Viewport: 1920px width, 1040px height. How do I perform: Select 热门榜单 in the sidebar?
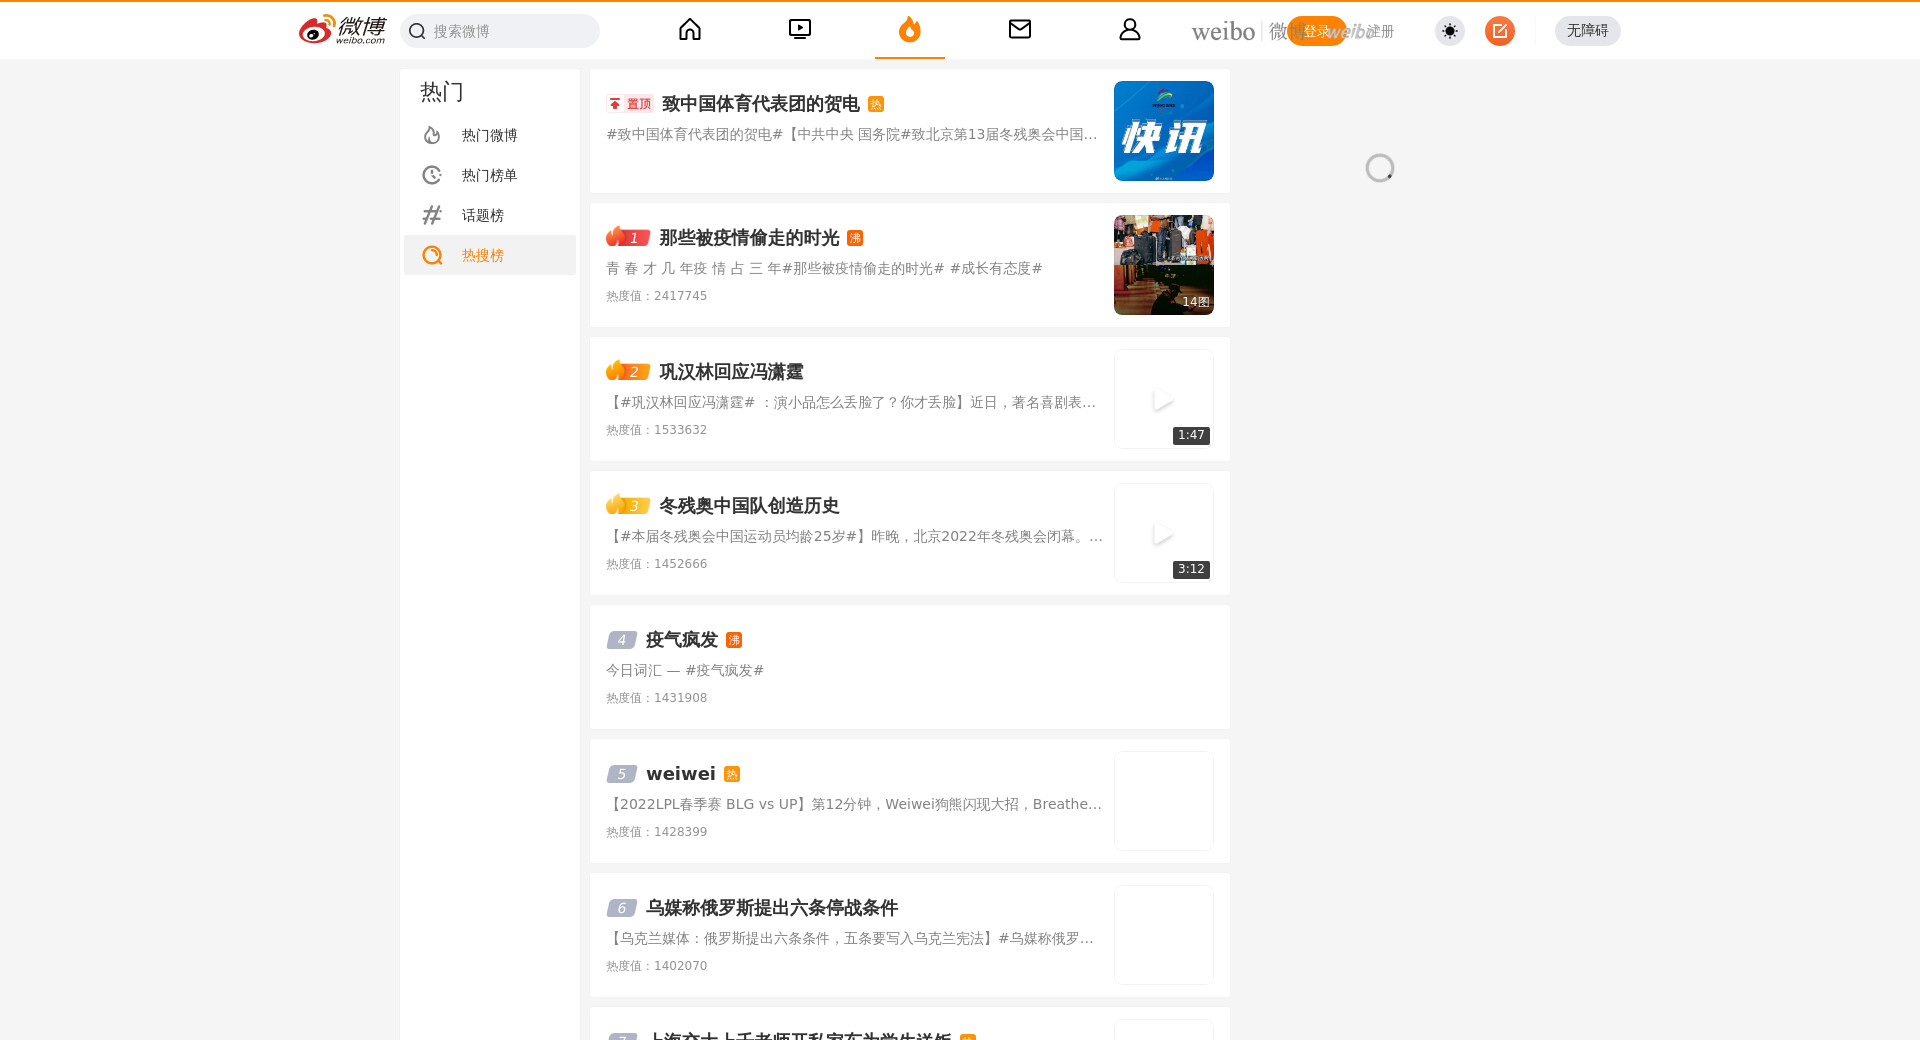(489, 175)
